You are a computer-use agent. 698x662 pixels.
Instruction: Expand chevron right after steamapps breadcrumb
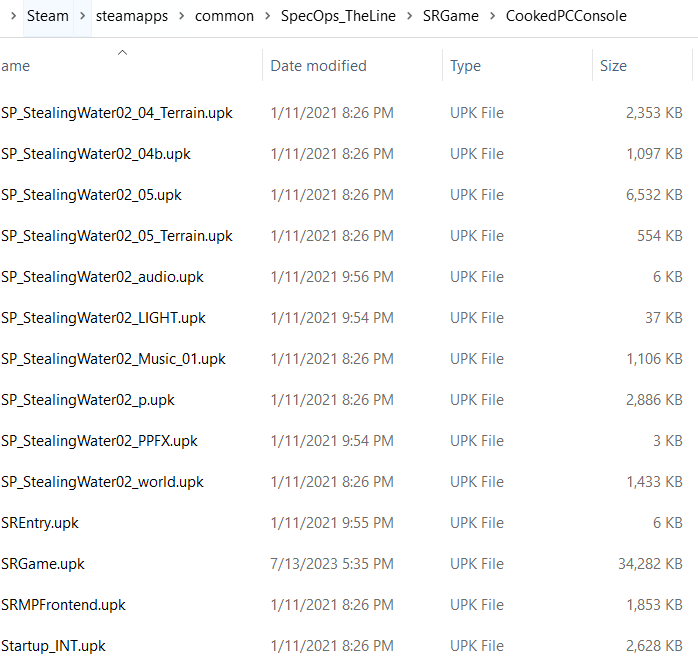[182, 16]
